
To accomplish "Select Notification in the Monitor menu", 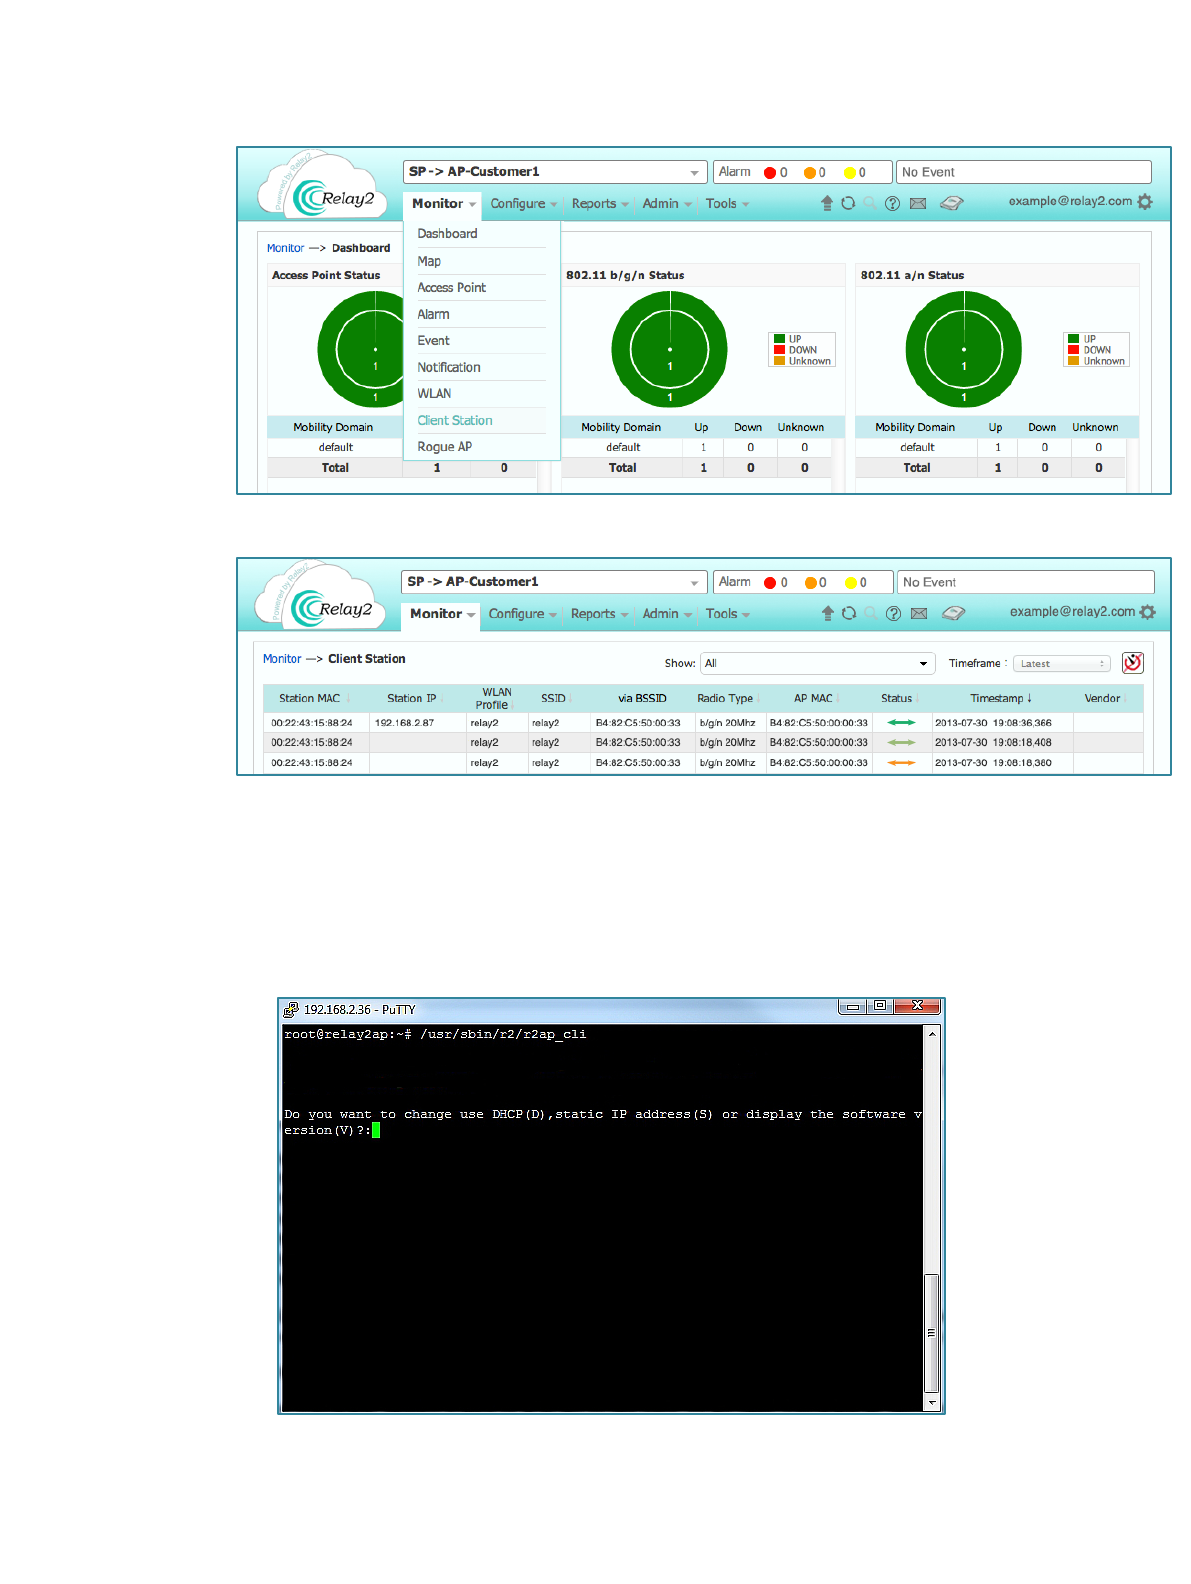I will (449, 368).
